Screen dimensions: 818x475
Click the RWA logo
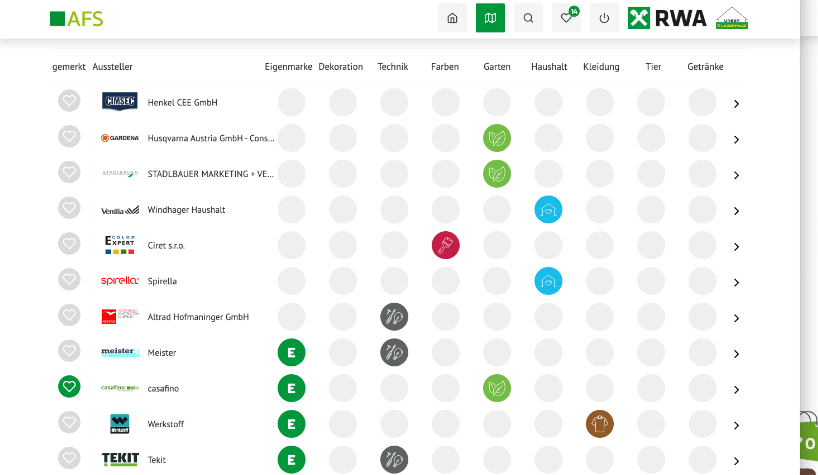[667, 18]
